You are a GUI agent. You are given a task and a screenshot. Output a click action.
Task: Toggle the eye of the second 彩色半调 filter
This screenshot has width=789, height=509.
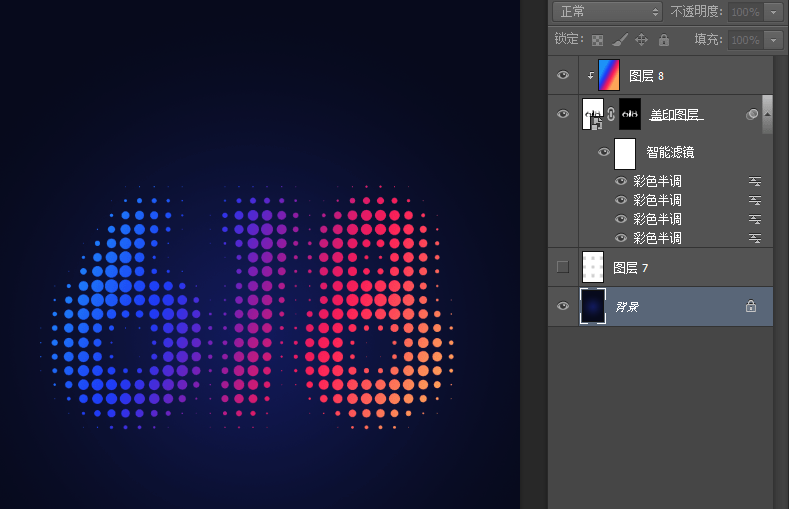pos(621,200)
